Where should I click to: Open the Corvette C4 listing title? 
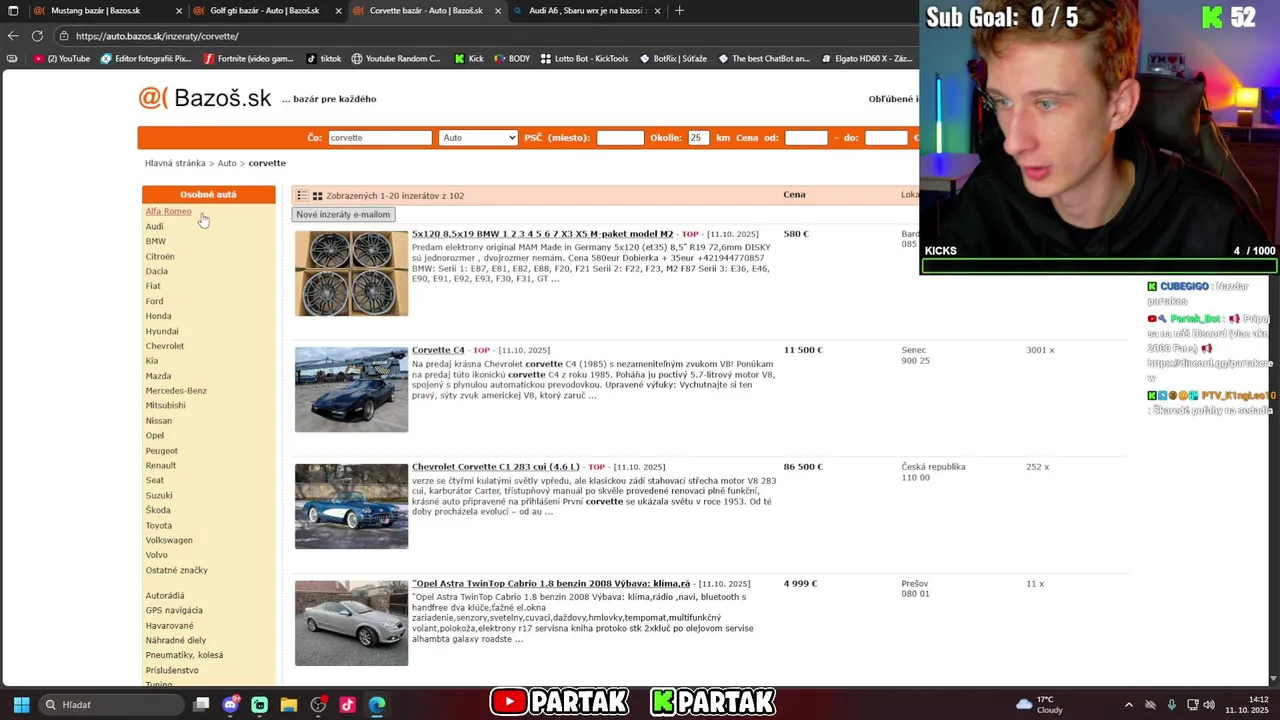point(438,350)
